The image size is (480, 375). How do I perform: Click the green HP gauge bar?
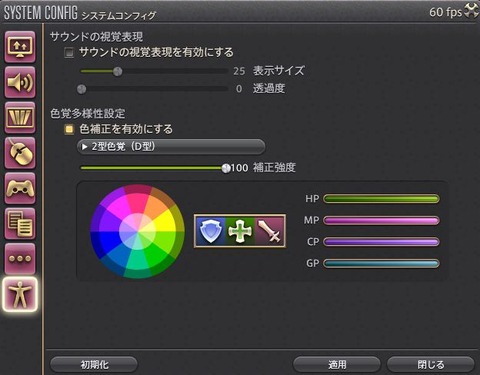coord(381,199)
